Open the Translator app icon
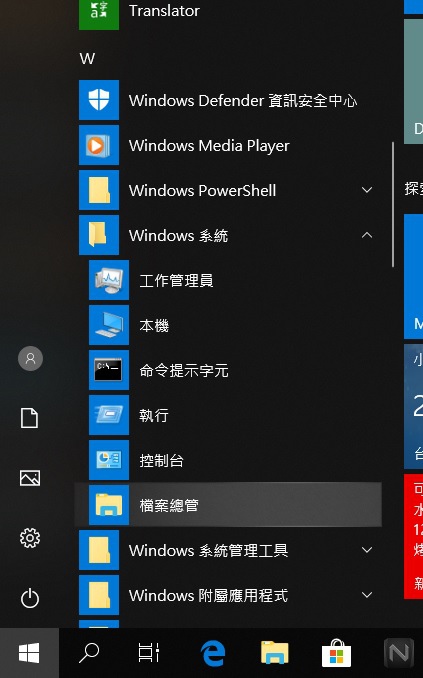Screen dimensions: 423x678 [99, 13]
